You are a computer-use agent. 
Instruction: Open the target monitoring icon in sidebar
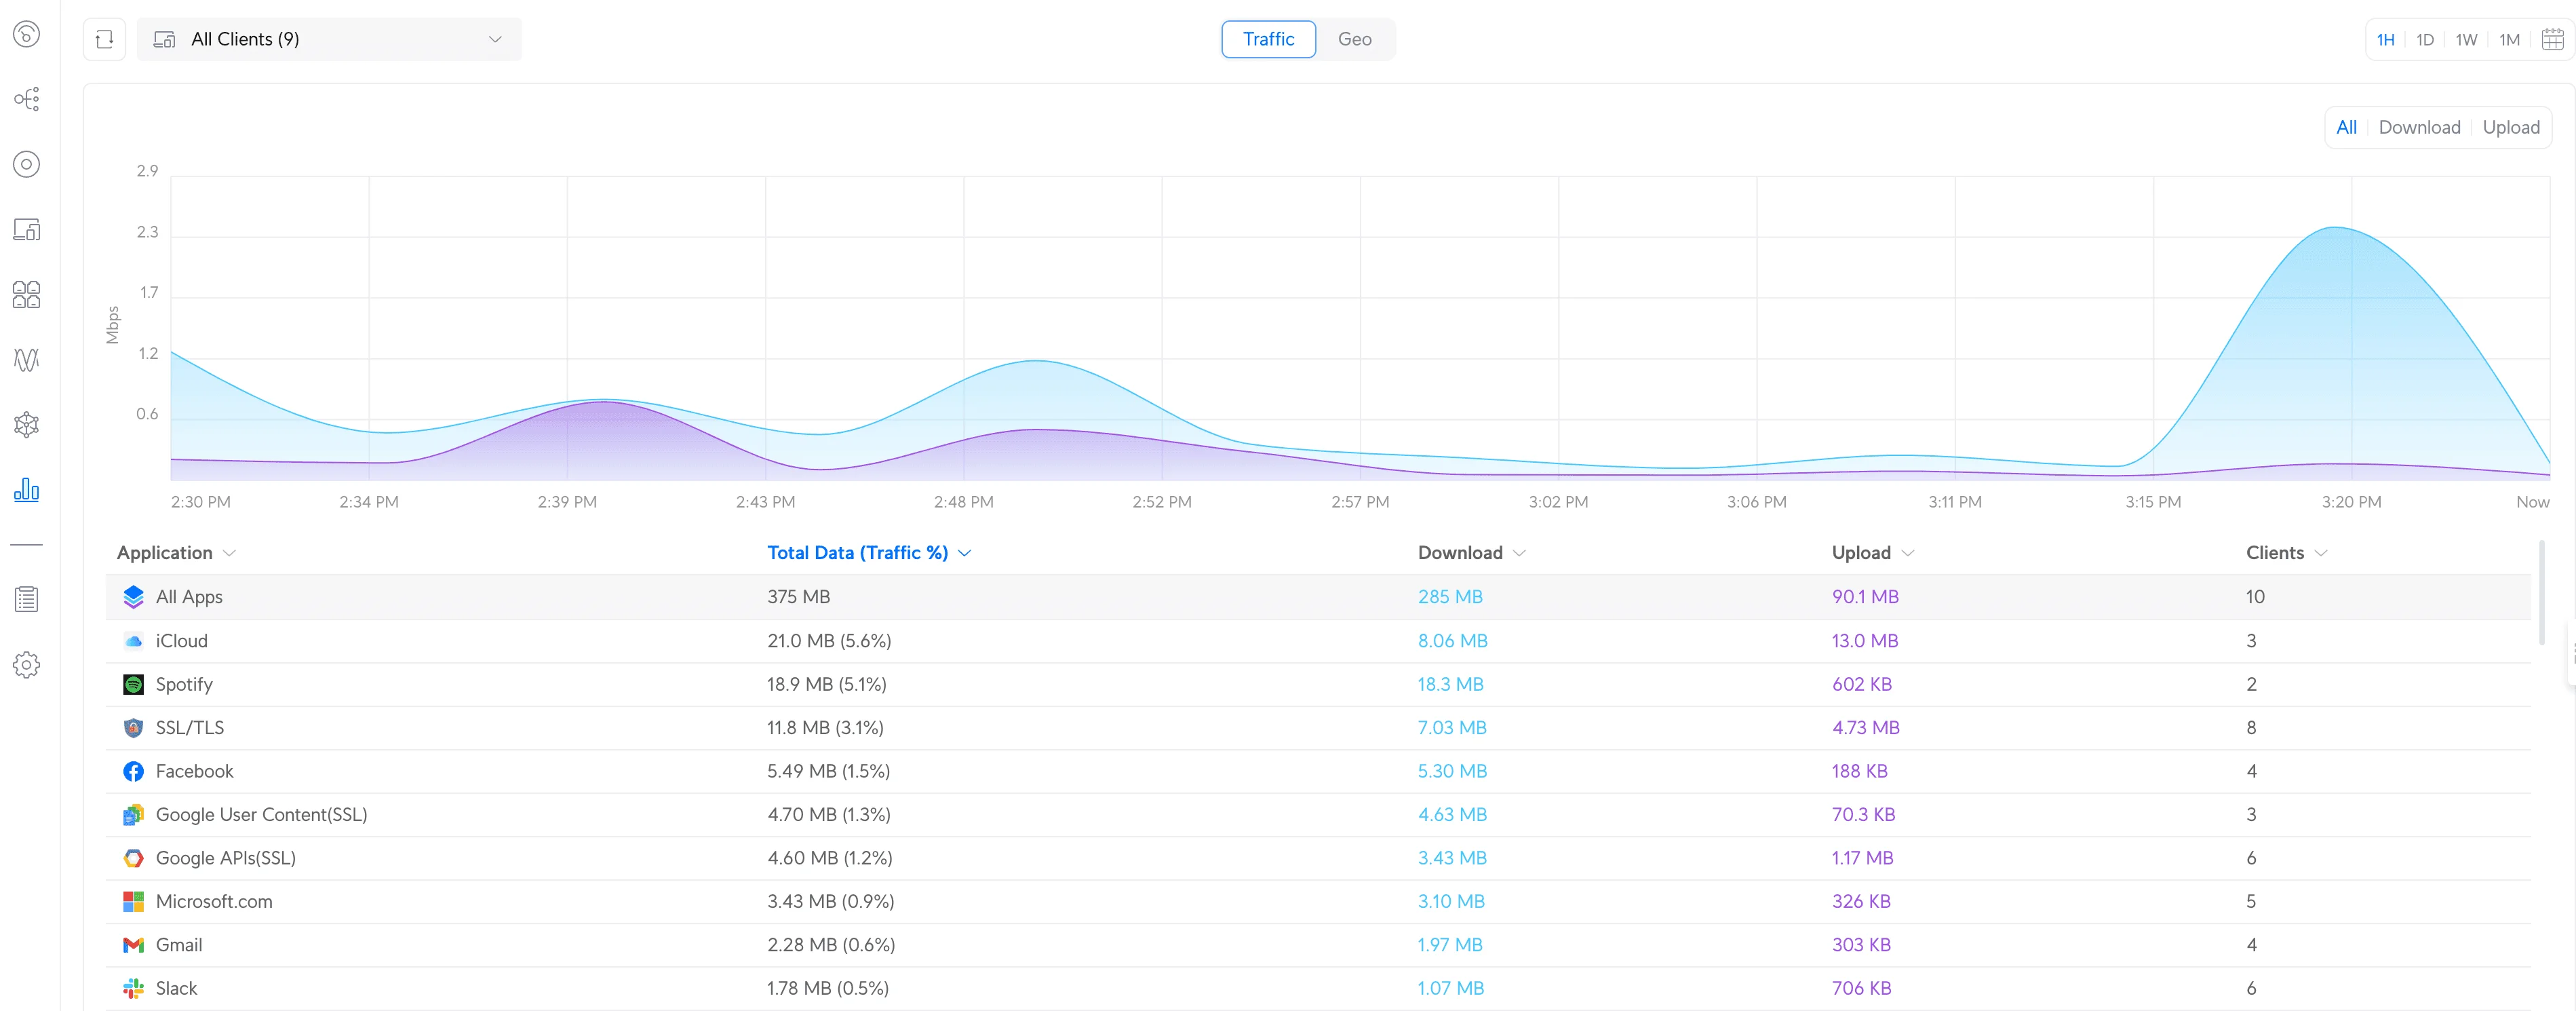pos(27,165)
